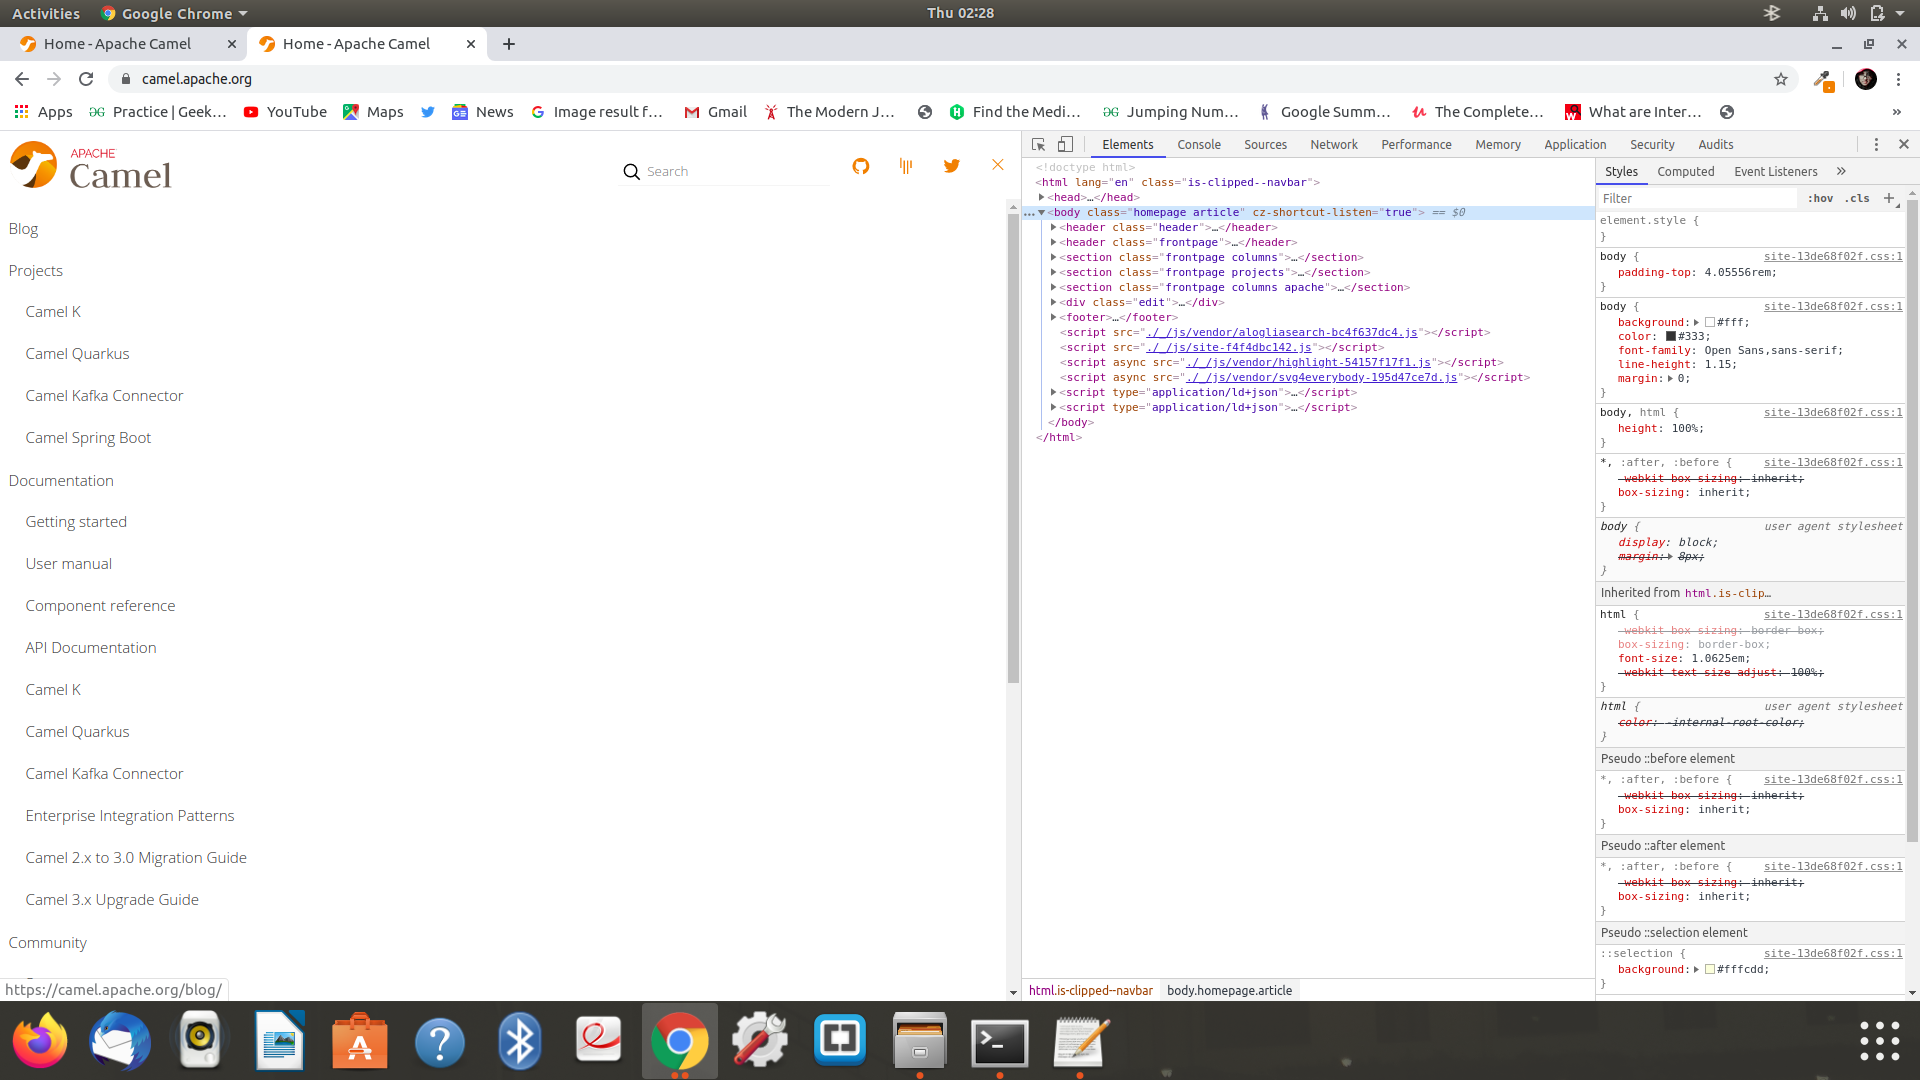Screen dimensions: 1920x1080
Task: Open the Camel 3.x Upgrade Guide link
Action: pos(112,900)
